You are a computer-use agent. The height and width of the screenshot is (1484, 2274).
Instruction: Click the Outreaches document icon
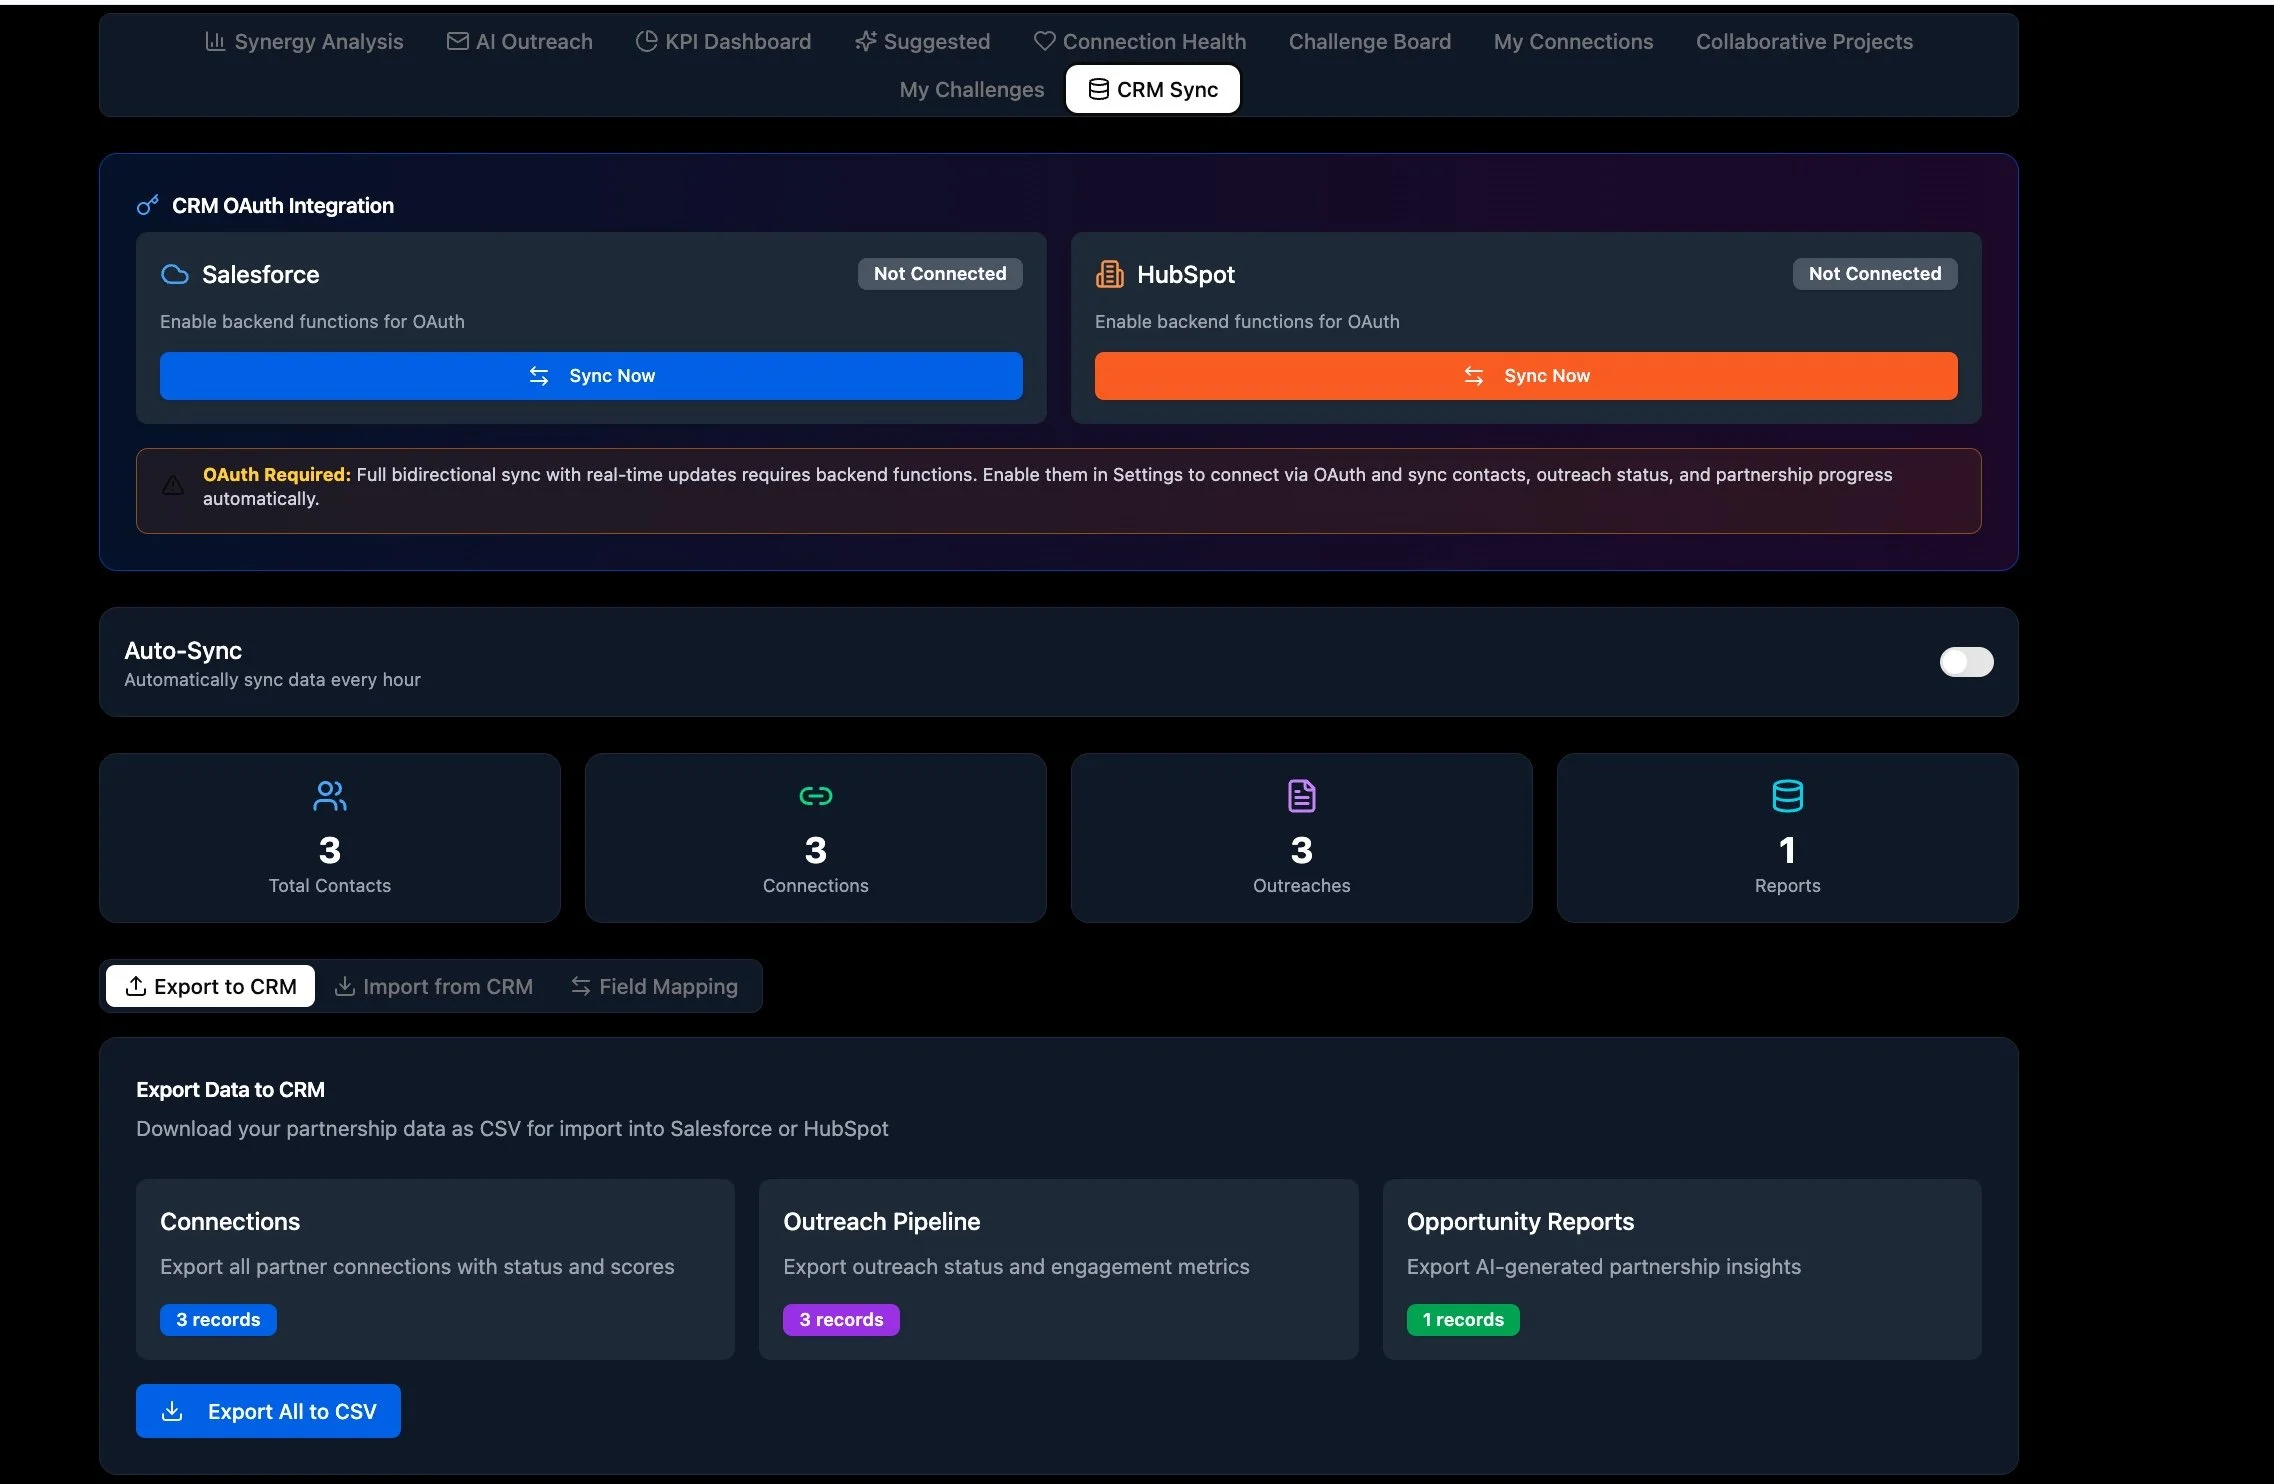click(x=1301, y=796)
